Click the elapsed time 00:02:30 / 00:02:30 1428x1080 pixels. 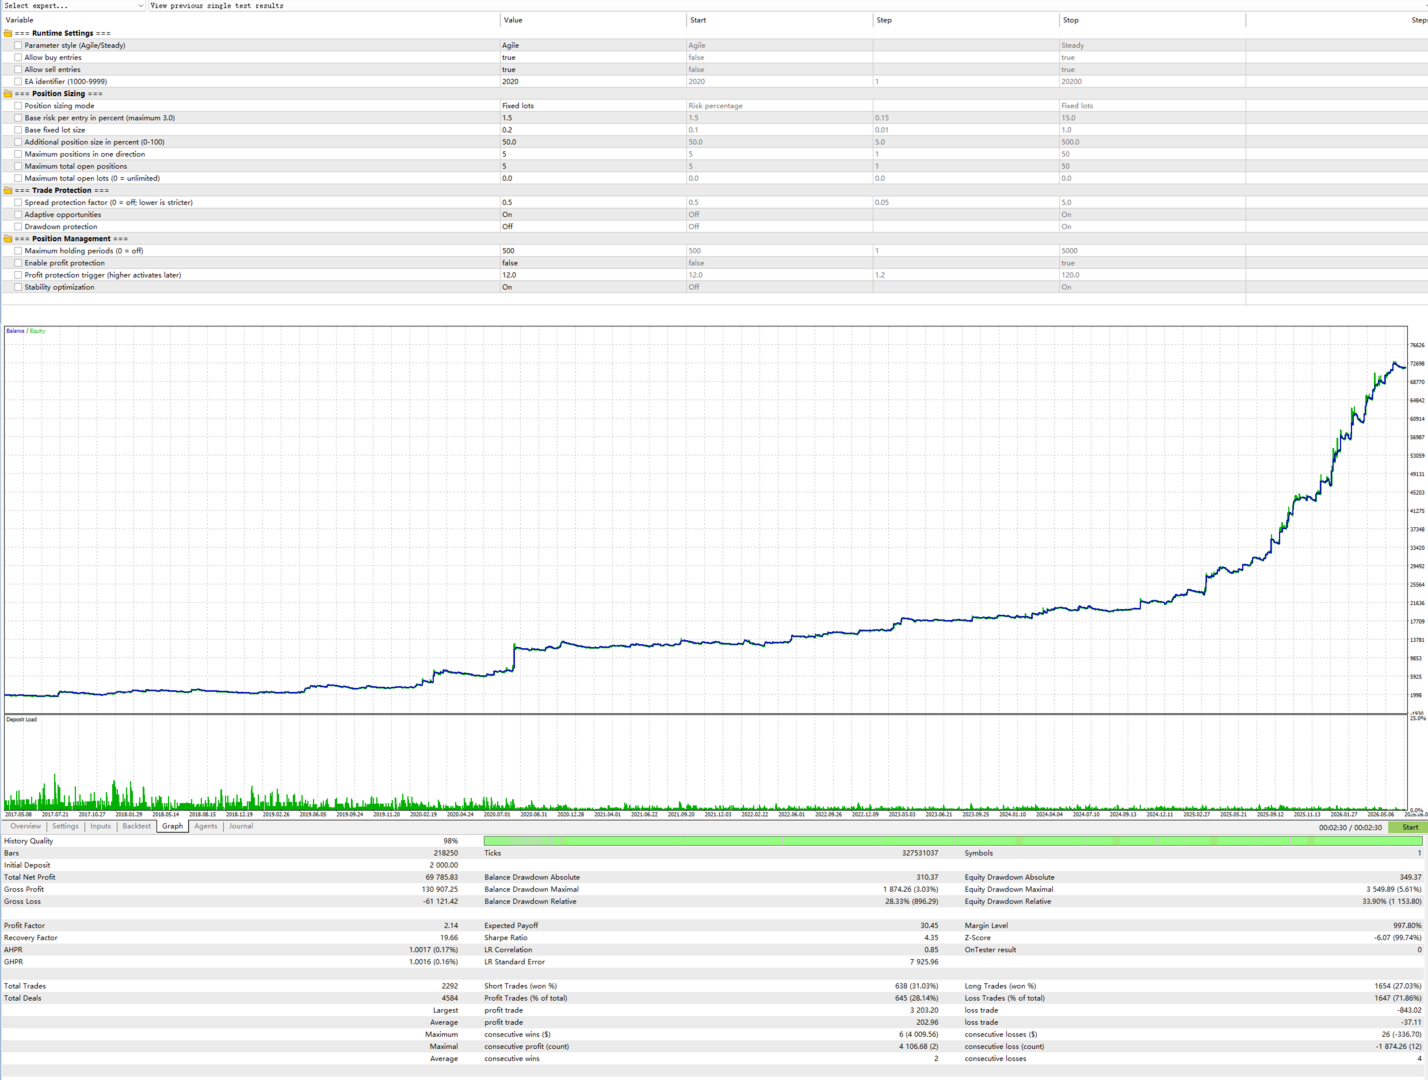point(1350,827)
